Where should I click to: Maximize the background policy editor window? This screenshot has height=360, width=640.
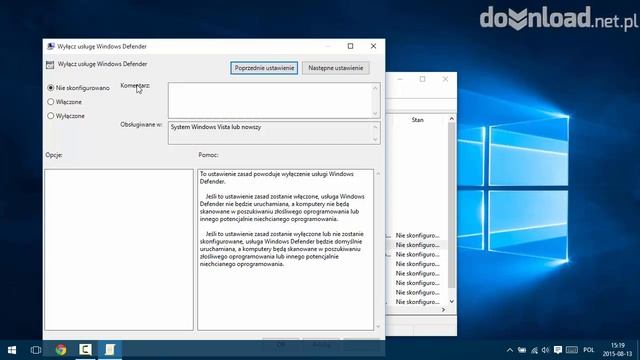click(422, 79)
